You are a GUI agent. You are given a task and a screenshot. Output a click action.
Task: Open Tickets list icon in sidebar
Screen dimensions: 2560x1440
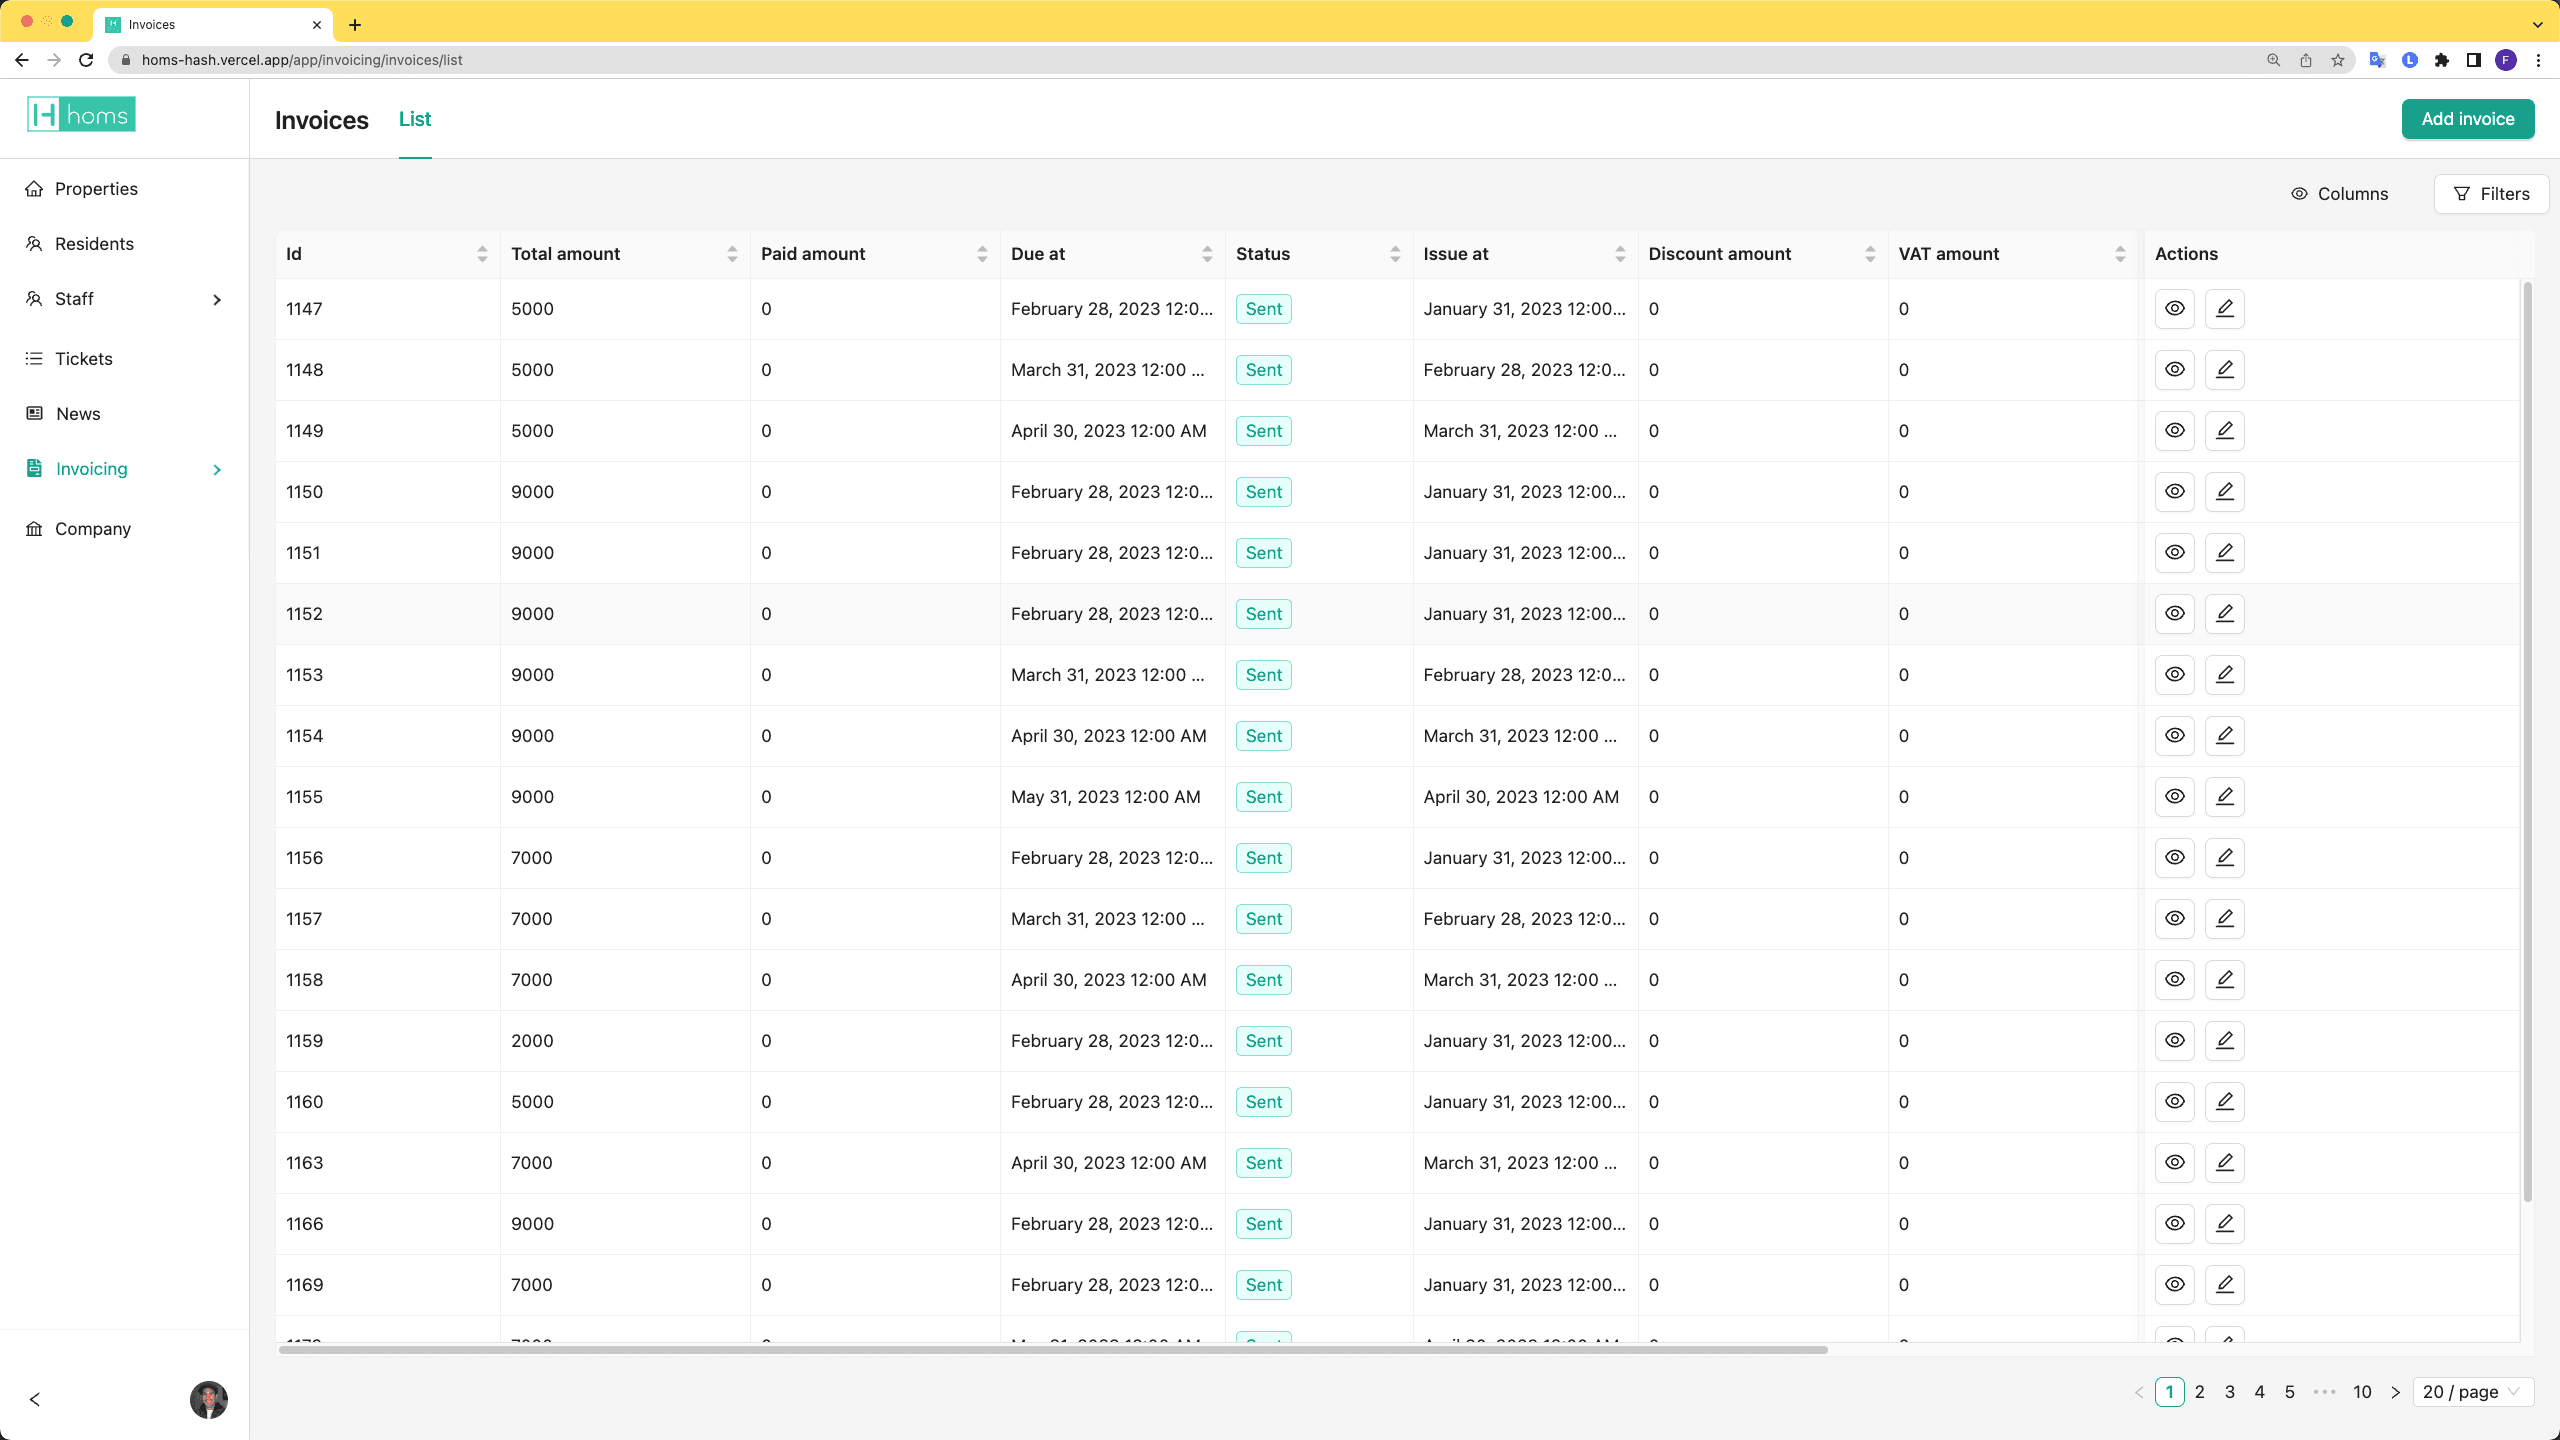click(34, 359)
